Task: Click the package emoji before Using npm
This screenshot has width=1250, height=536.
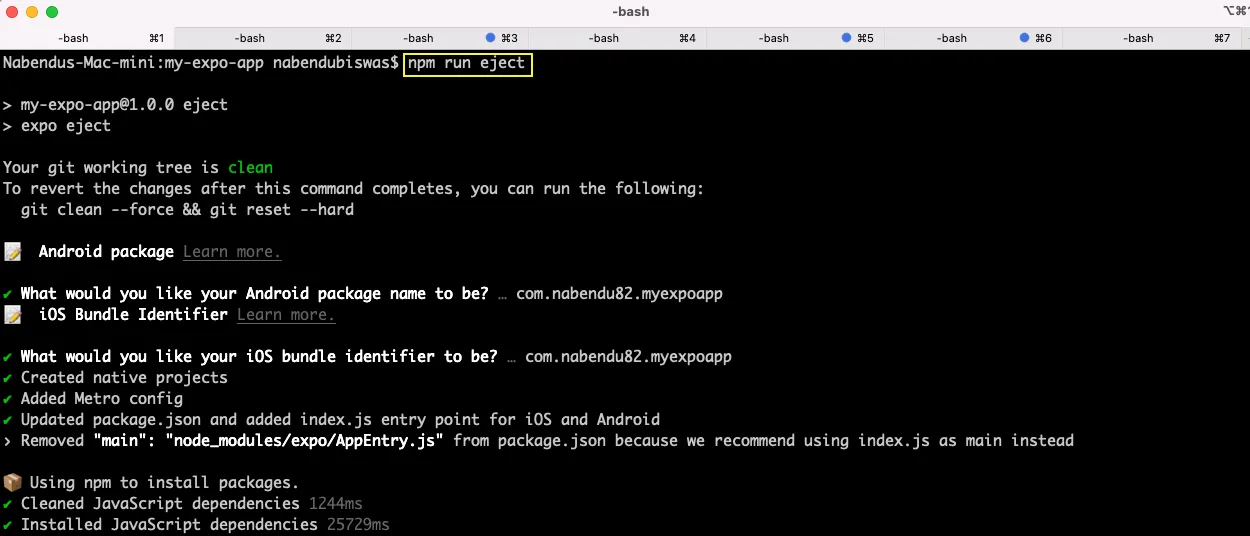Action: pyautogui.click(x=12, y=483)
